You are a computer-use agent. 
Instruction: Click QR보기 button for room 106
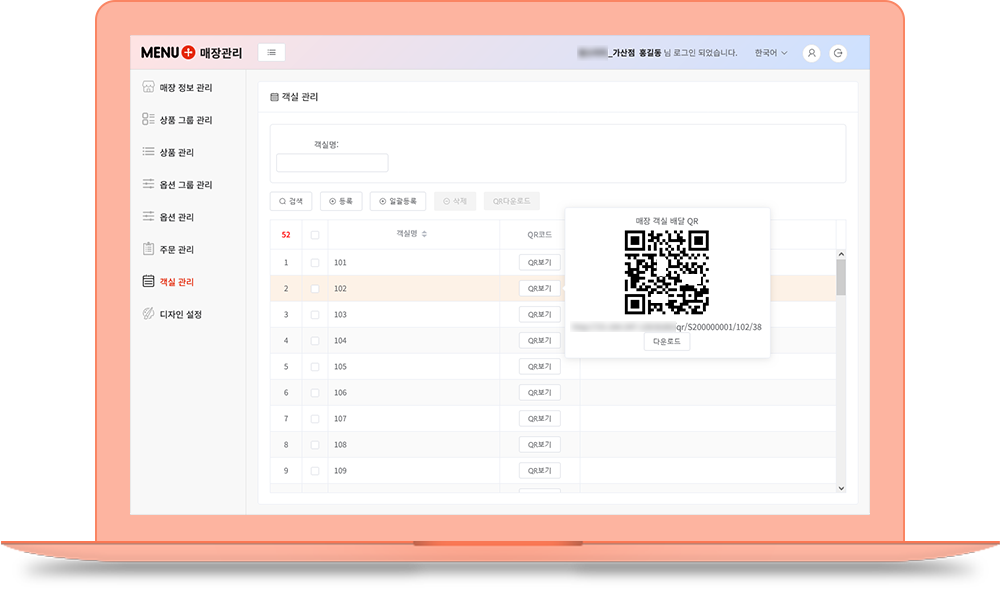tap(540, 393)
